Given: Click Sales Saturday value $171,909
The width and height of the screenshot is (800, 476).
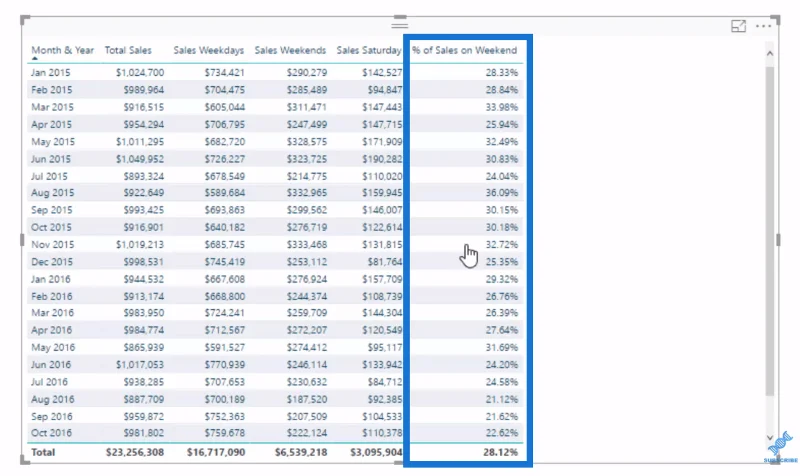Looking at the screenshot, I should point(382,142).
